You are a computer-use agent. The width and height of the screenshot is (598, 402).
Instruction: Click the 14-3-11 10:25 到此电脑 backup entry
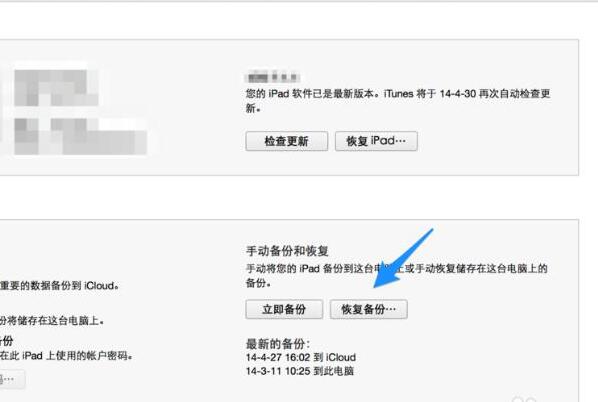click(x=300, y=371)
